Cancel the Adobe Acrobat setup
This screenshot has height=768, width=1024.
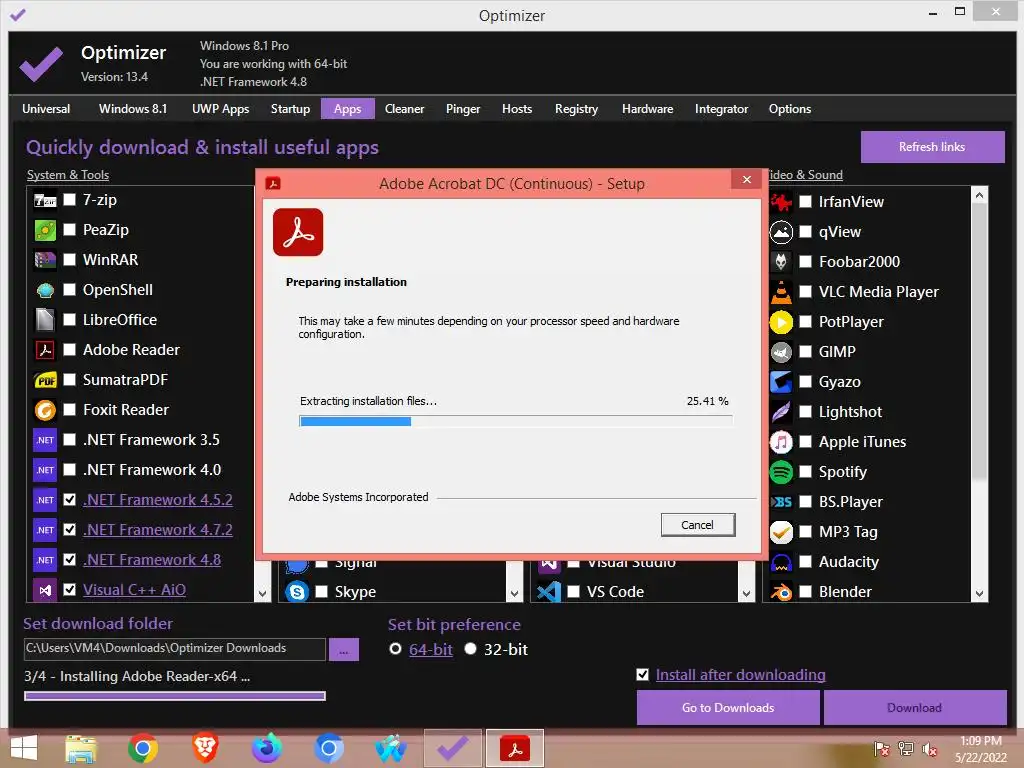pyautogui.click(x=698, y=525)
